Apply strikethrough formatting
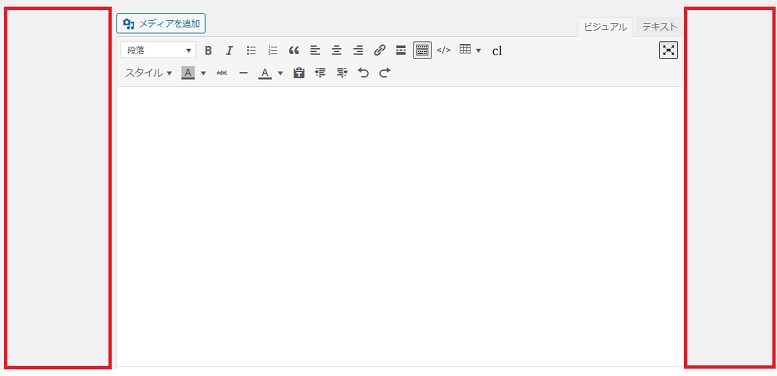This screenshot has width=777, height=376. click(x=222, y=73)
